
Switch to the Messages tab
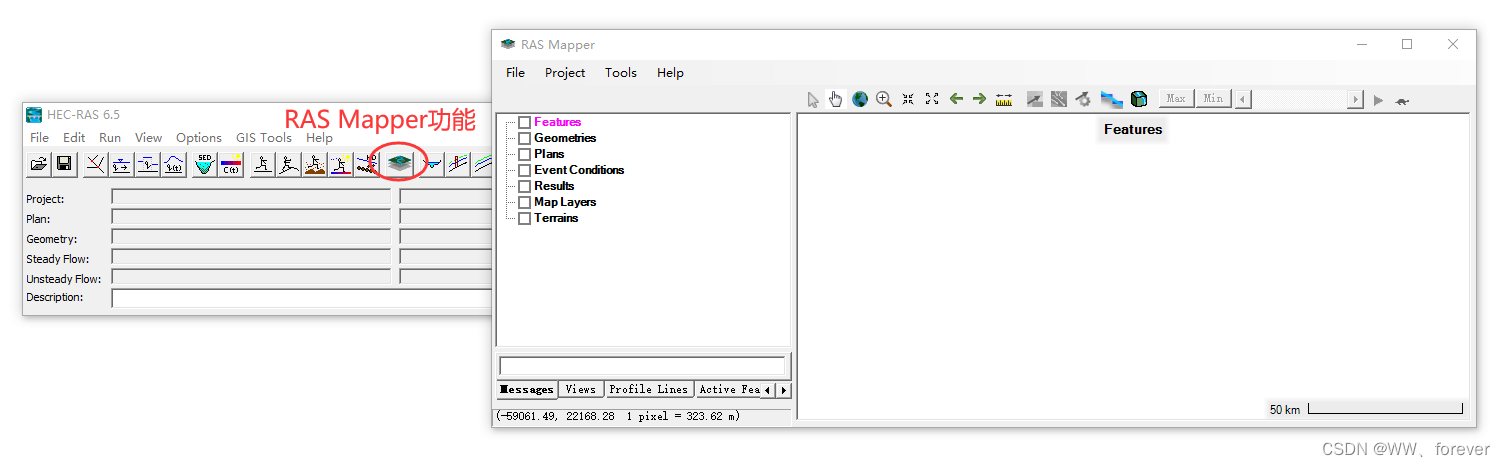coord(527,390)
